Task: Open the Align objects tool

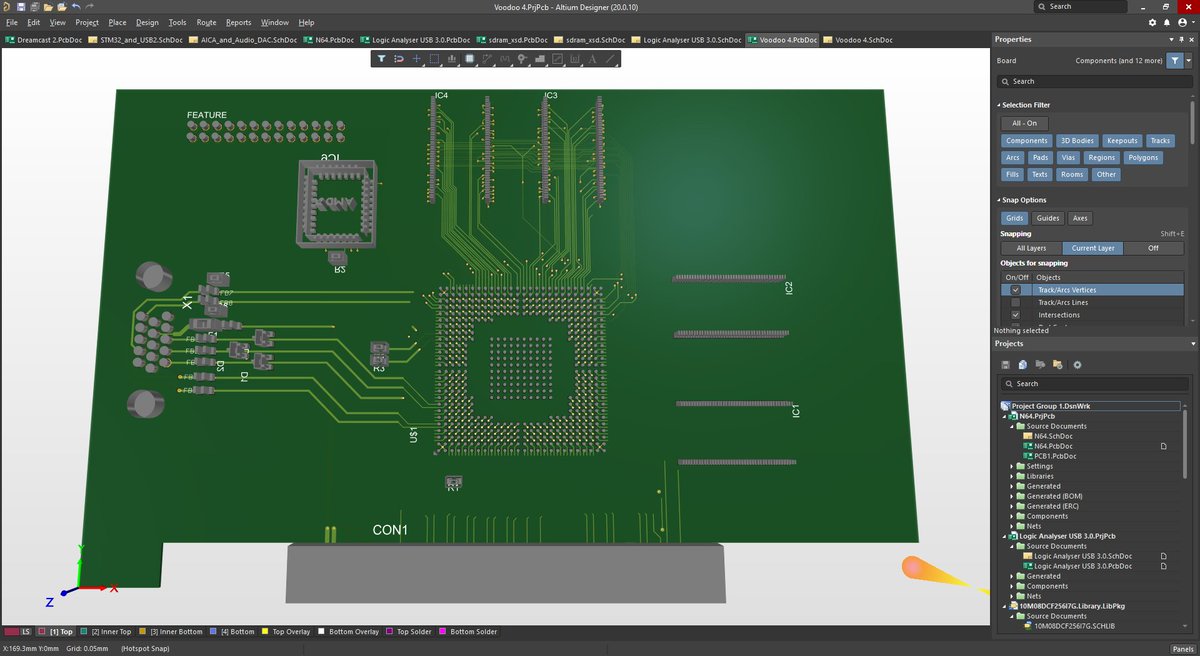Action: tap(452, 59)
